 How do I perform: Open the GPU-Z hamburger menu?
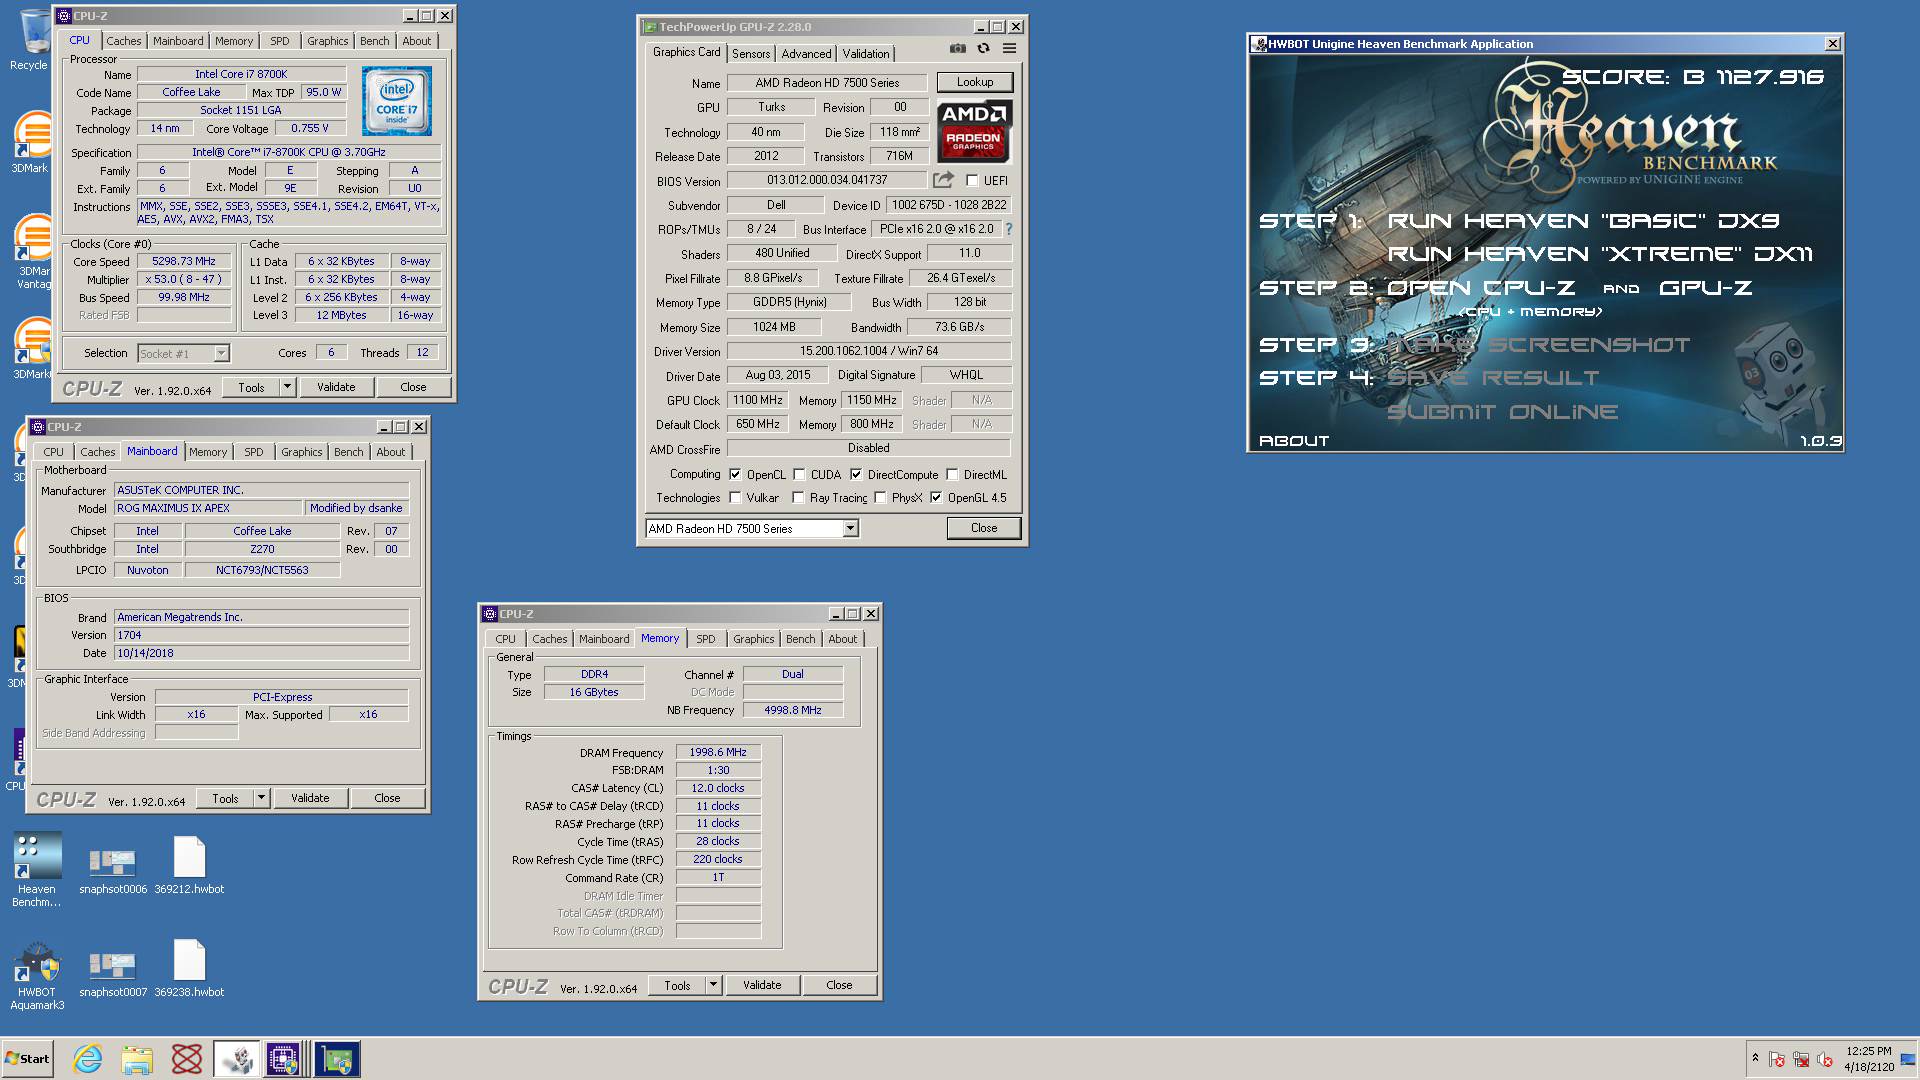click(1009, 48)
